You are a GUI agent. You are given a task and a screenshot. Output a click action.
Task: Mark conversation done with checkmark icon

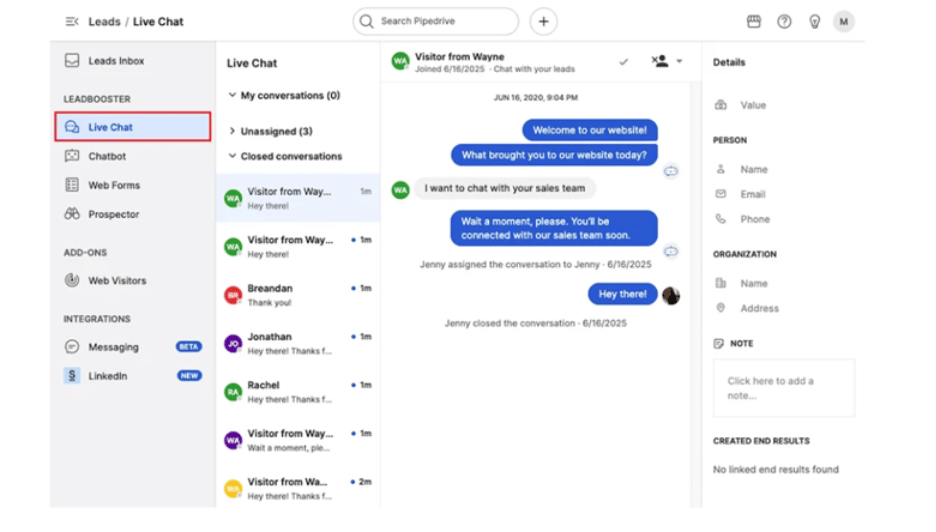tap(624, 61)
